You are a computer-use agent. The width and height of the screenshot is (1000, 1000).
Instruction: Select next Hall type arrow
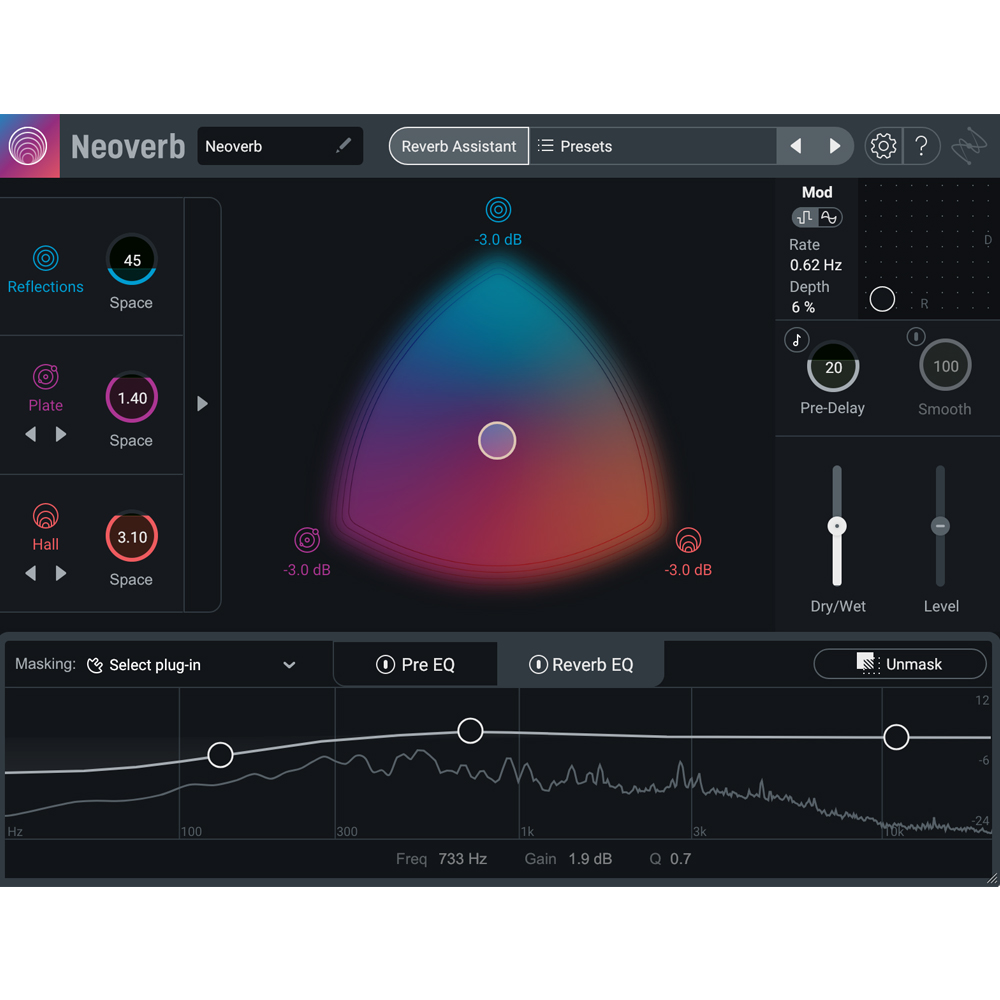(61, 573)
